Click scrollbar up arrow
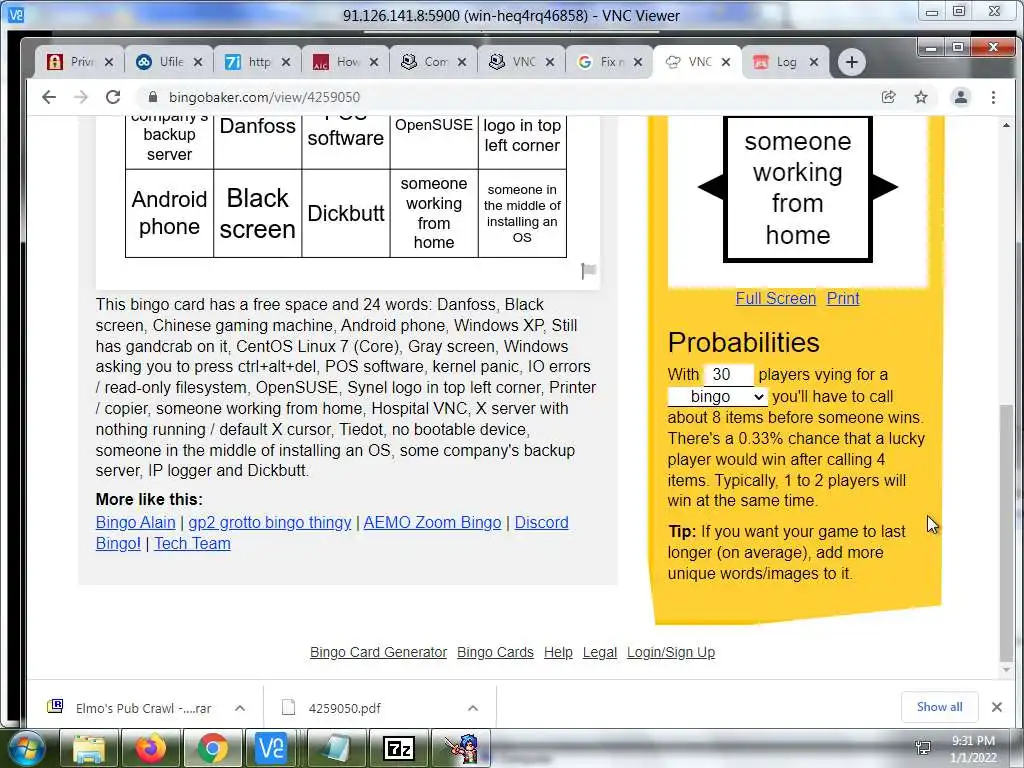1024x768 pixels. [x=1006, y=125]
